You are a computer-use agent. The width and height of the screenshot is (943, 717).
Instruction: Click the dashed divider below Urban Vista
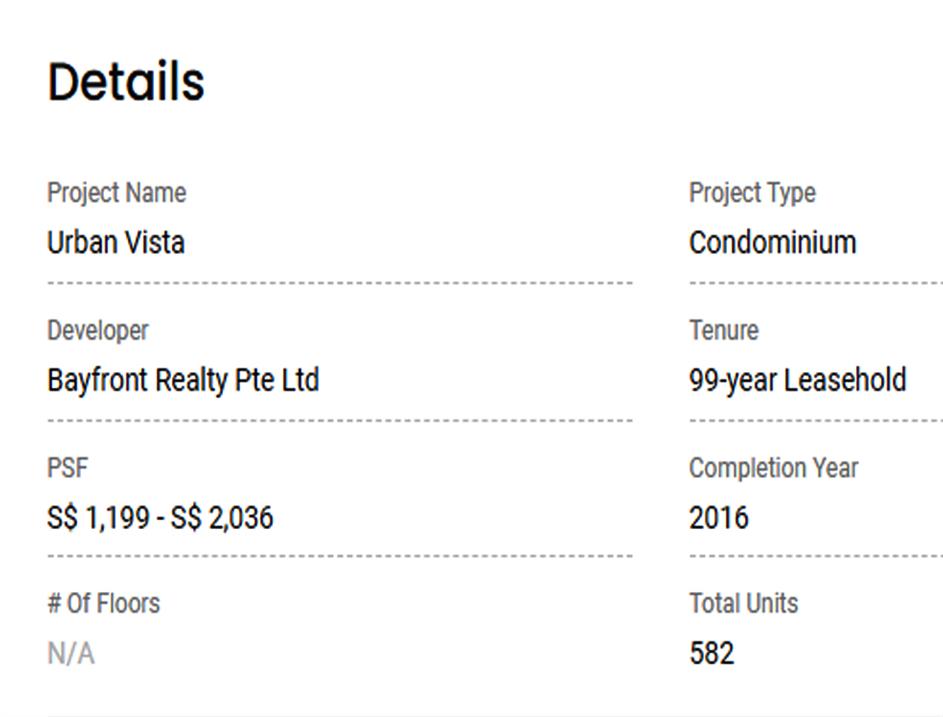340,283
